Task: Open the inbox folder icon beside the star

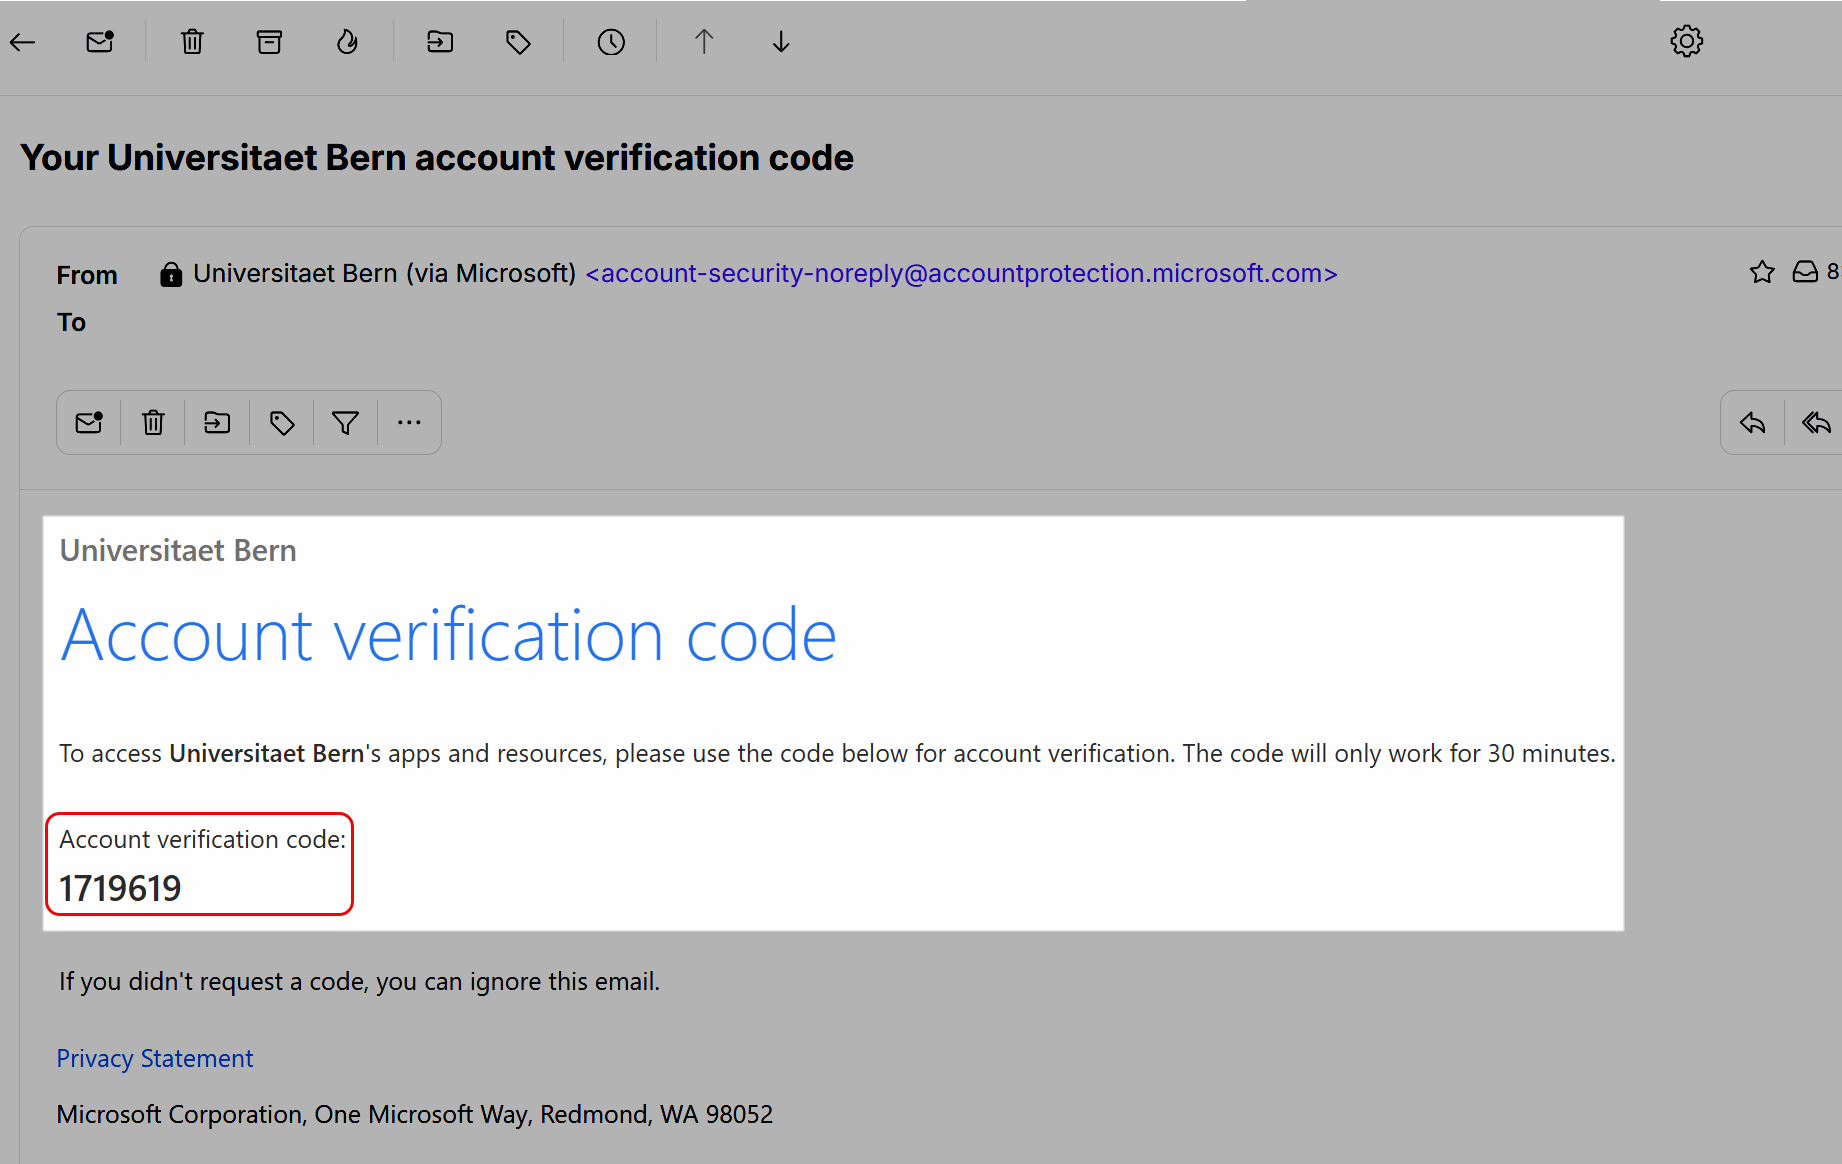Action: pos(1805,272)
